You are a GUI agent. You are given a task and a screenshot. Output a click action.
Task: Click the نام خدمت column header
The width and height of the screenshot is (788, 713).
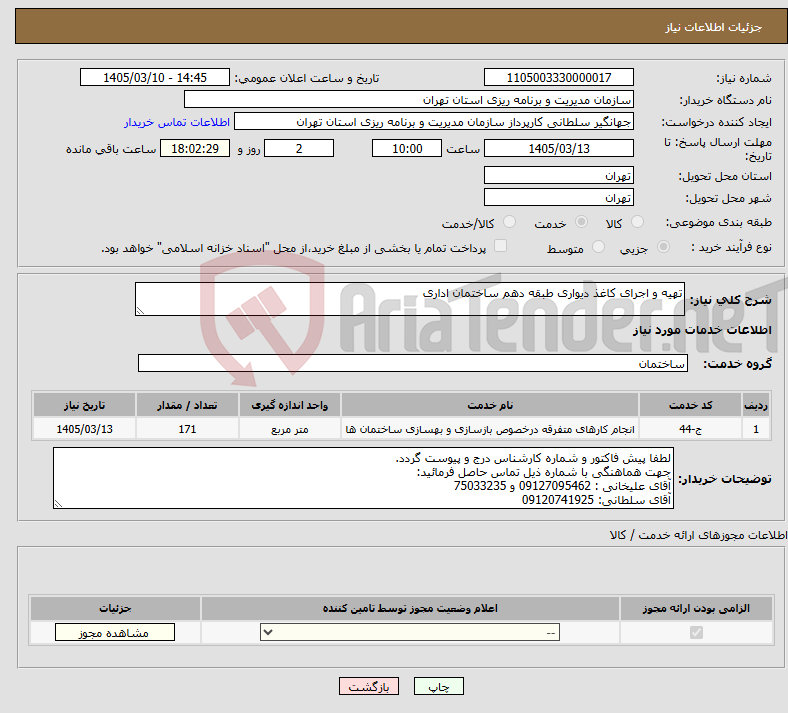[x=490, y=405]
